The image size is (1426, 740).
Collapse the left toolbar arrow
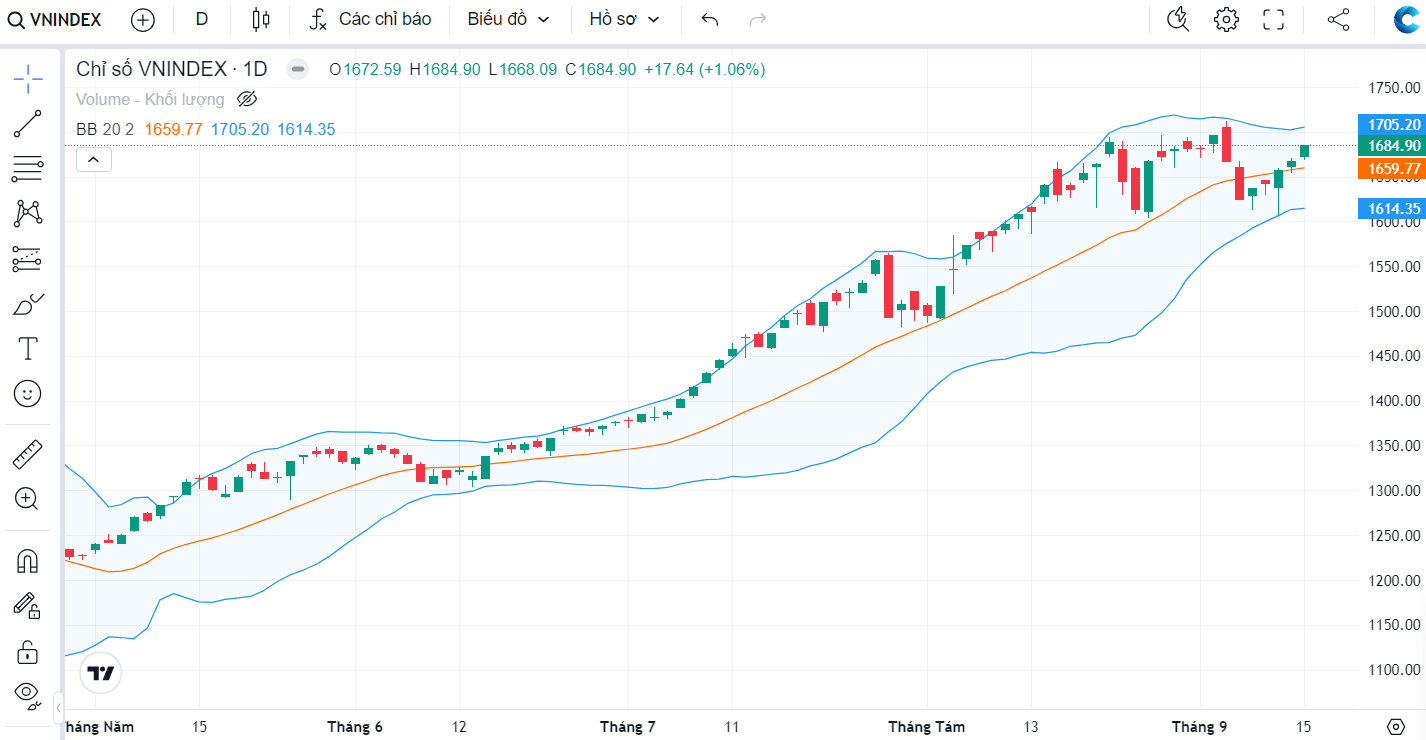point(58,706)
